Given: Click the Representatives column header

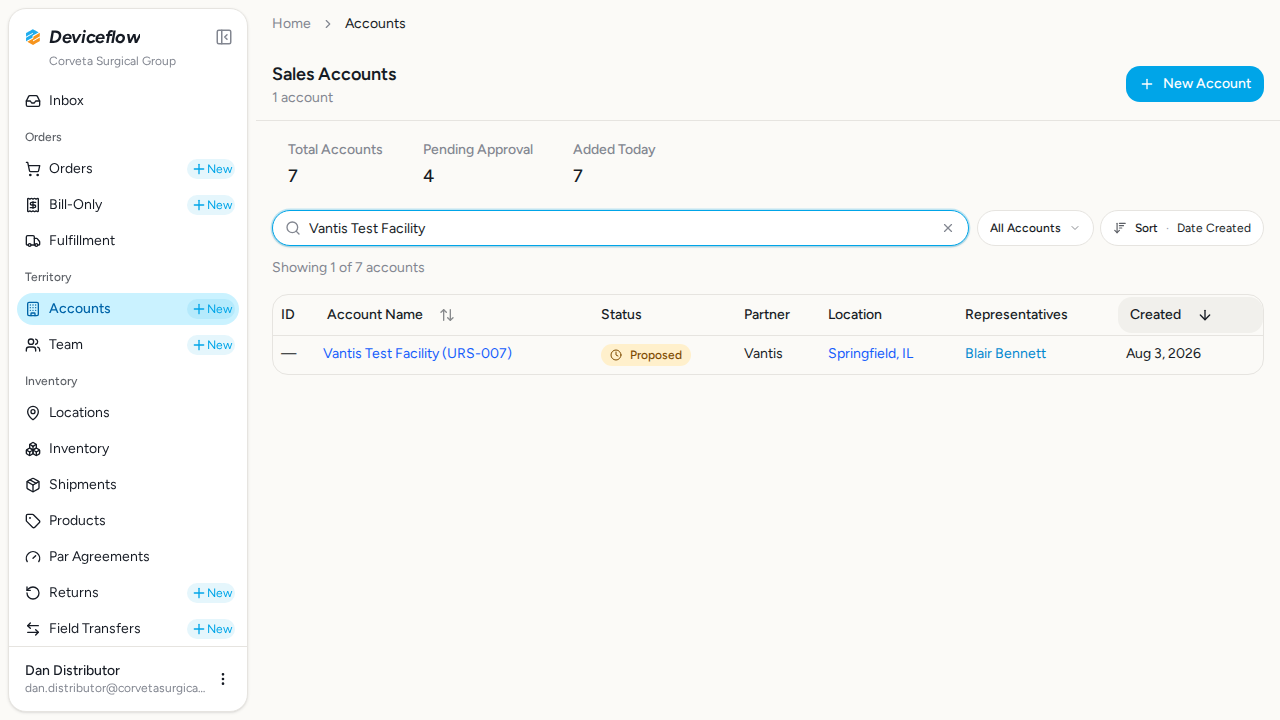Looking at the screenshot, I should (1016, 315).
